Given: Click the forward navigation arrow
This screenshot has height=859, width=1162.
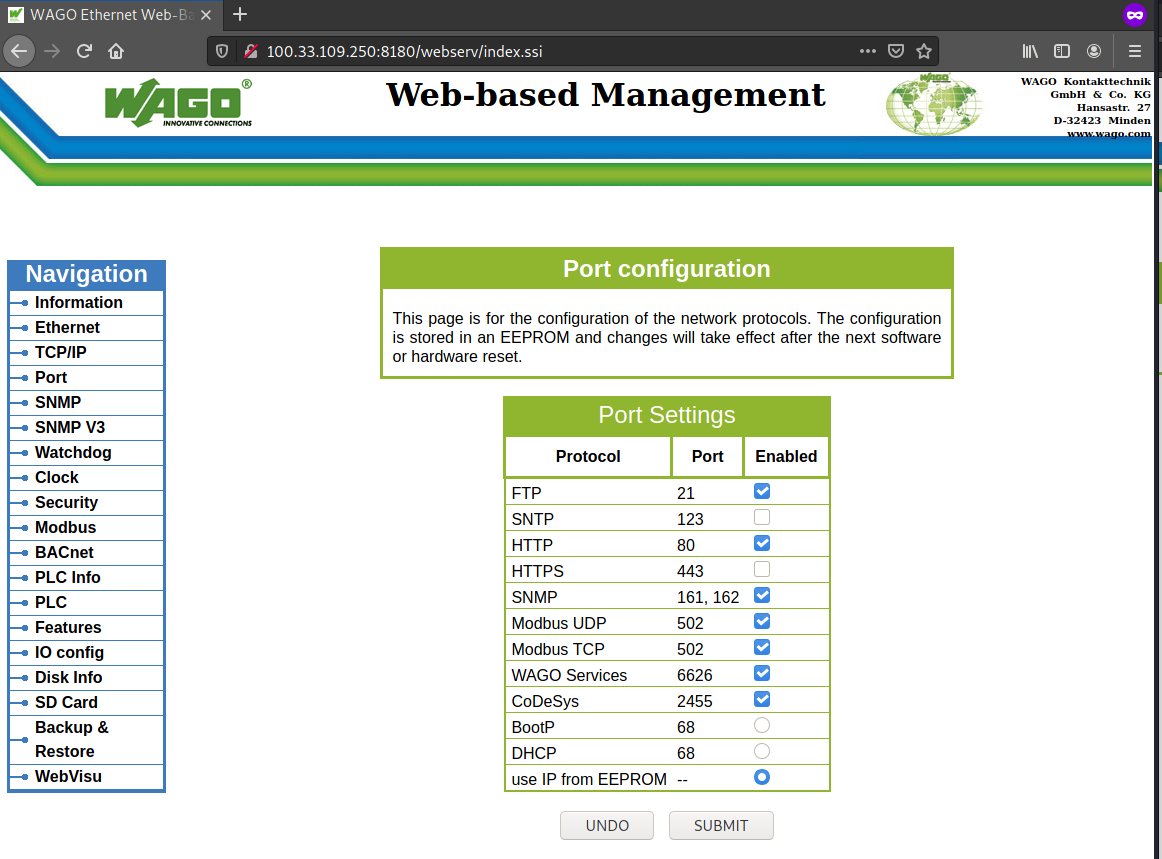Looking at the screenshot, I should [x=52, y=51].
